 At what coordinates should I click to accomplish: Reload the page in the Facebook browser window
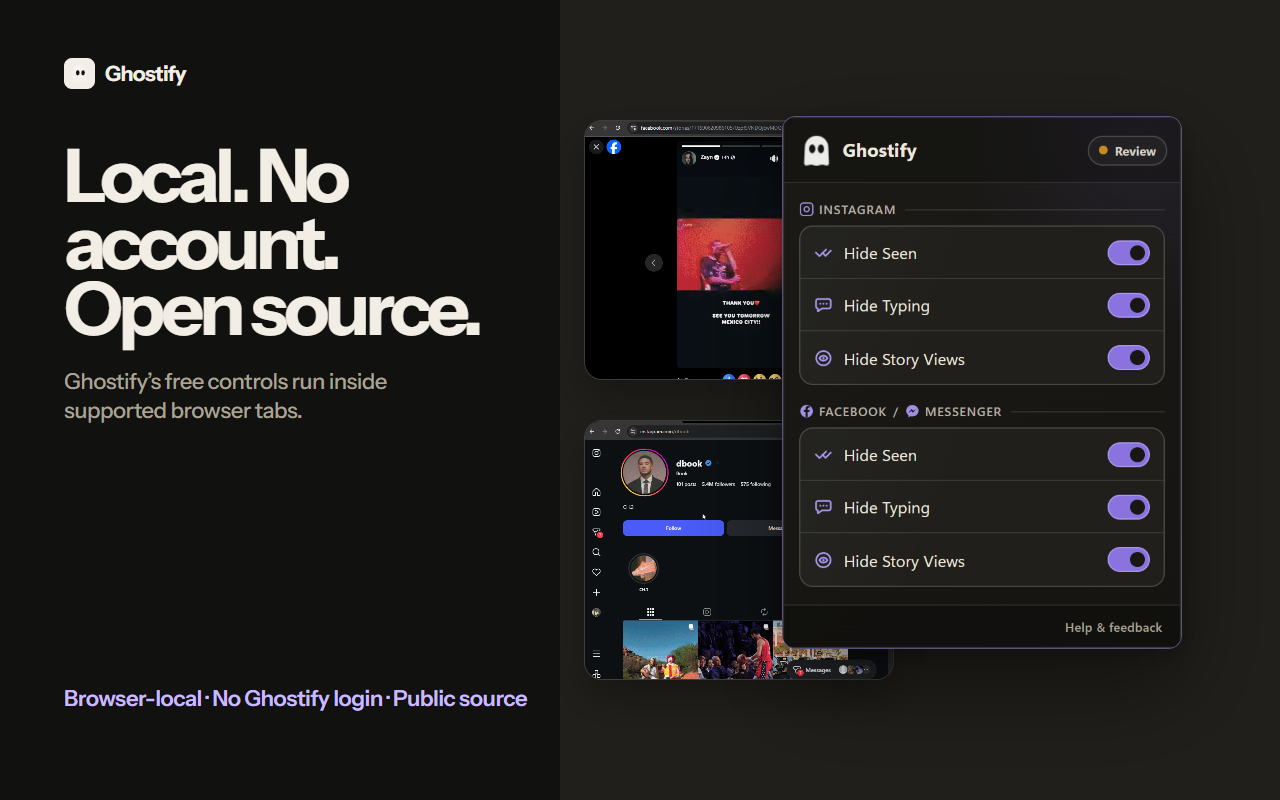(x=618, y=128)
